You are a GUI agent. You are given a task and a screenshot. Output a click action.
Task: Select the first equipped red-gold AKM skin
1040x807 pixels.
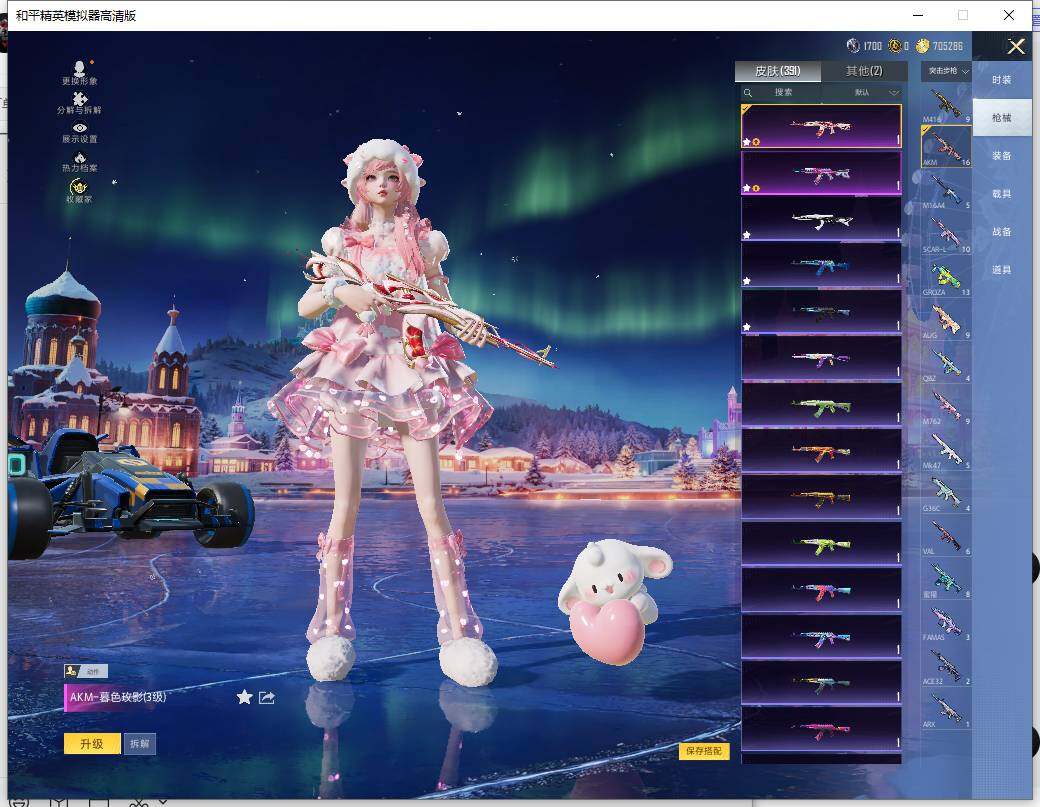pos(821,126)
